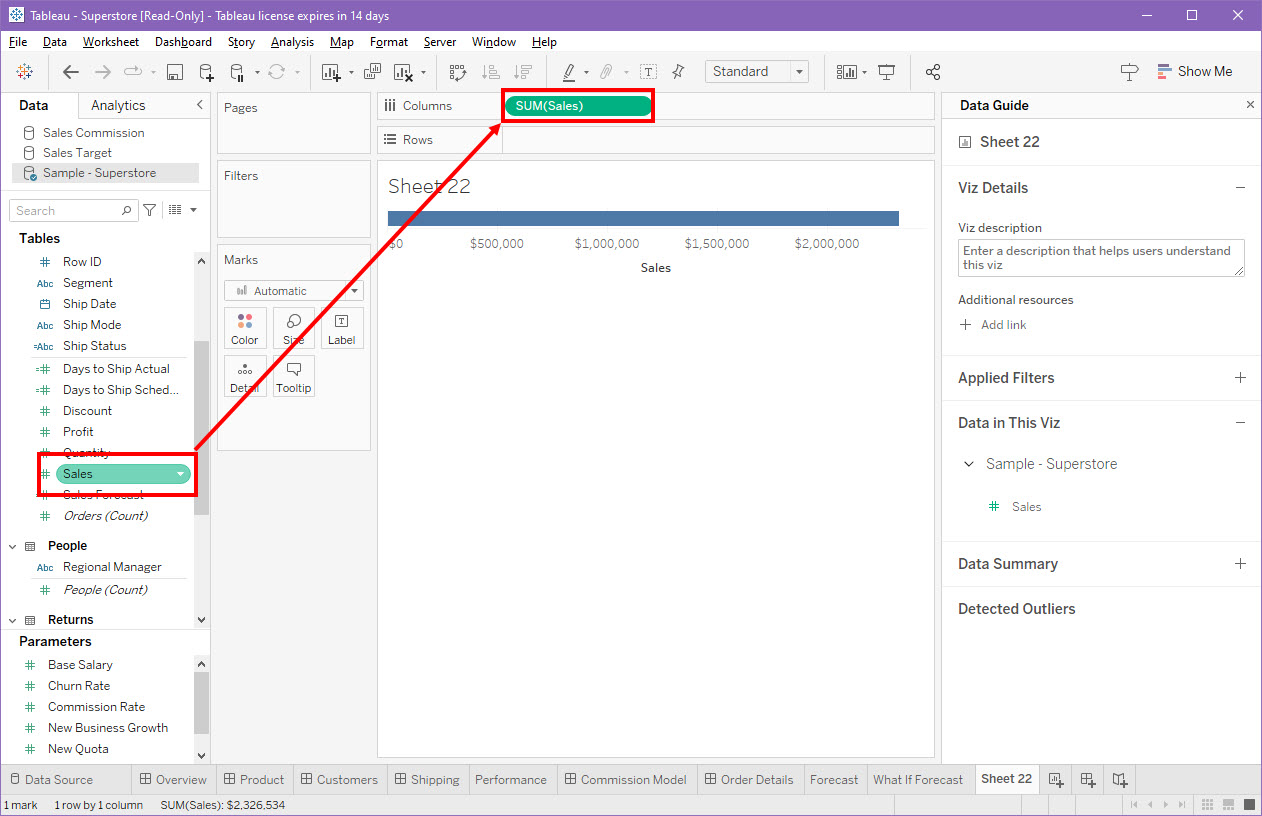Select the Profit field

78,432
